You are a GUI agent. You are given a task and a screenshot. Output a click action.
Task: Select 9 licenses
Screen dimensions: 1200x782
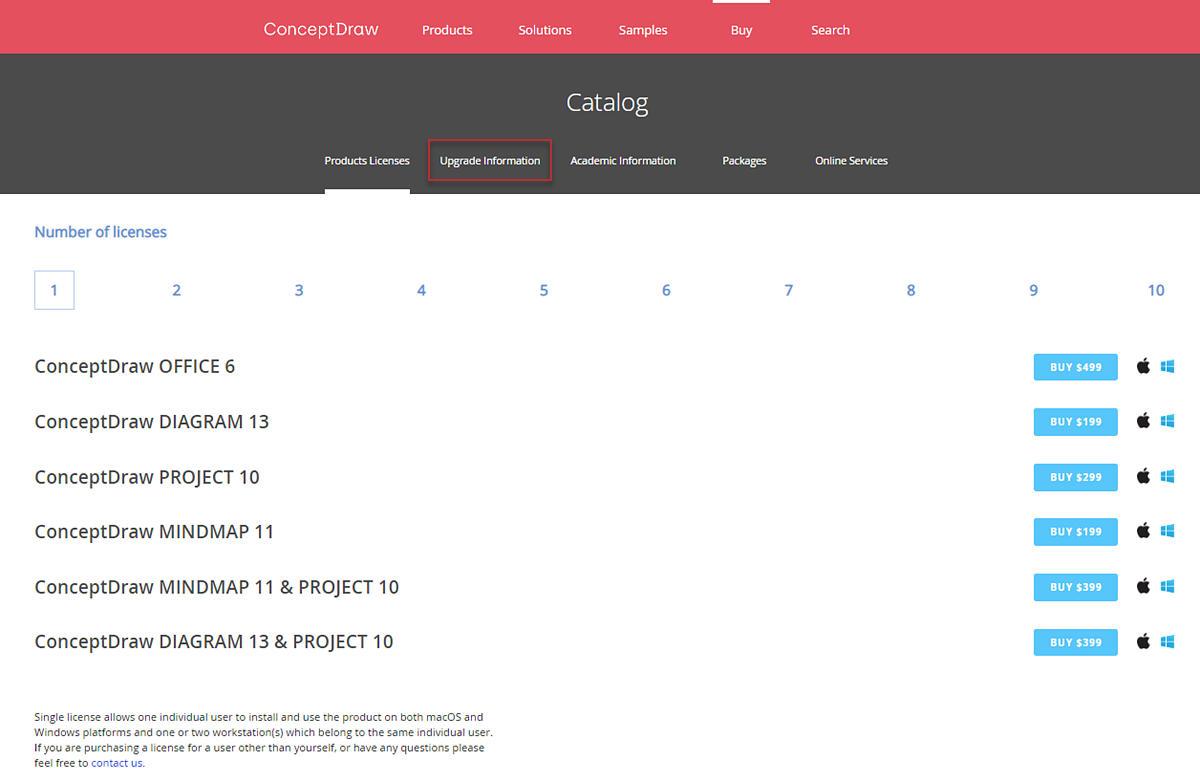tap(1034, 290)
